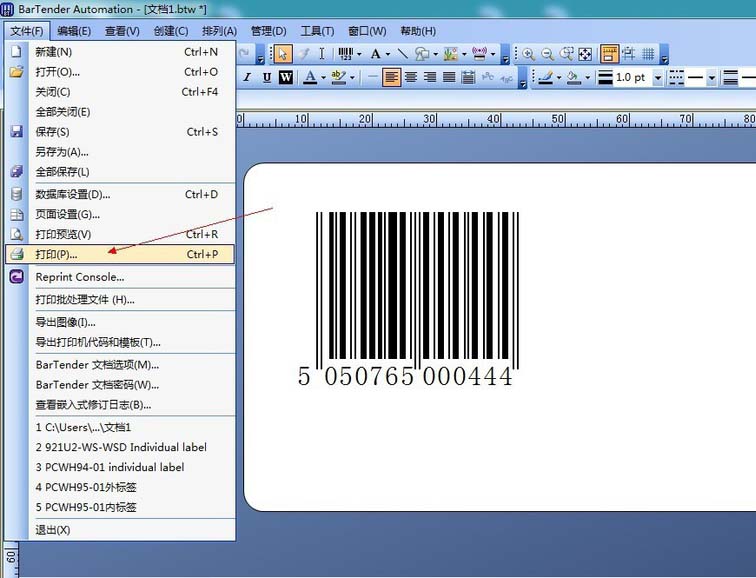This screenshot has width=756, height=578.
Task: Open the 创建(C) menu
Action: click(x=171, y=31)
